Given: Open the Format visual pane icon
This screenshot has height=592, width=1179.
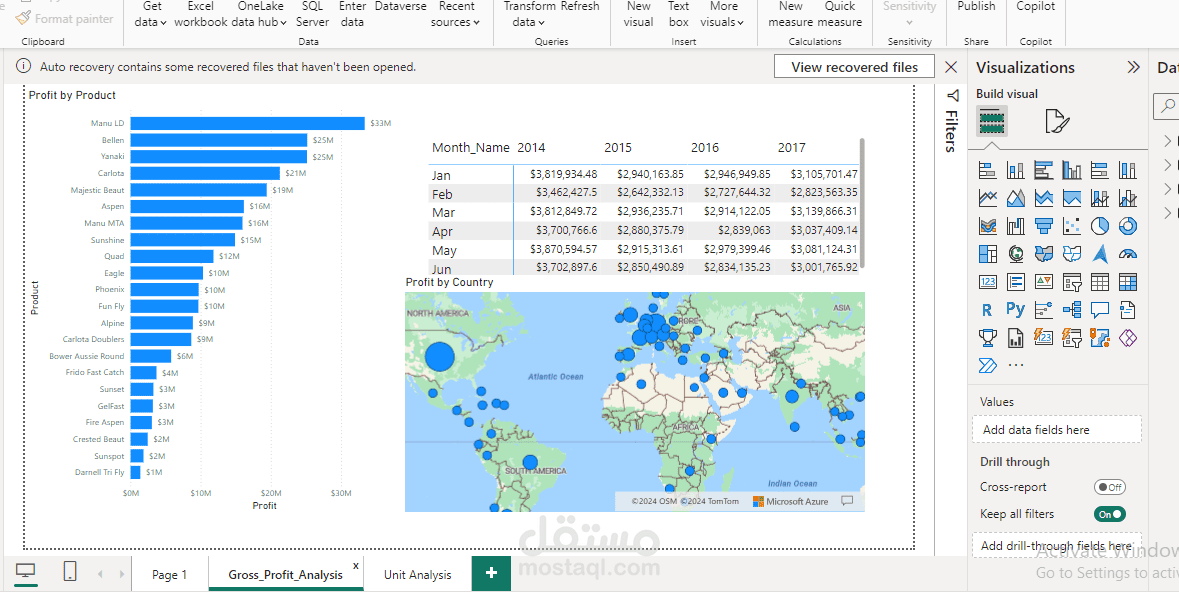Looking at the screenshot, I should pos(1056,121).
